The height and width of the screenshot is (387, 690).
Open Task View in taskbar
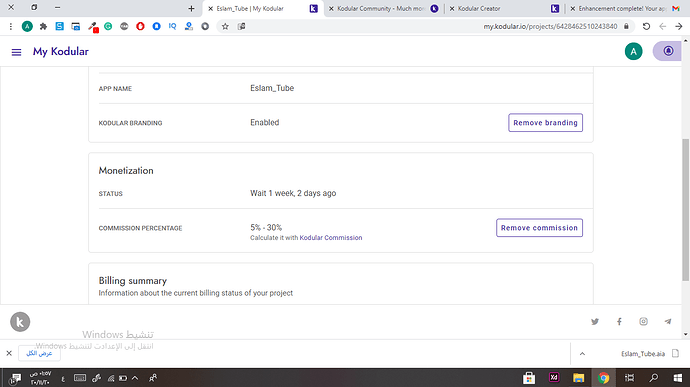pos(630,378)
